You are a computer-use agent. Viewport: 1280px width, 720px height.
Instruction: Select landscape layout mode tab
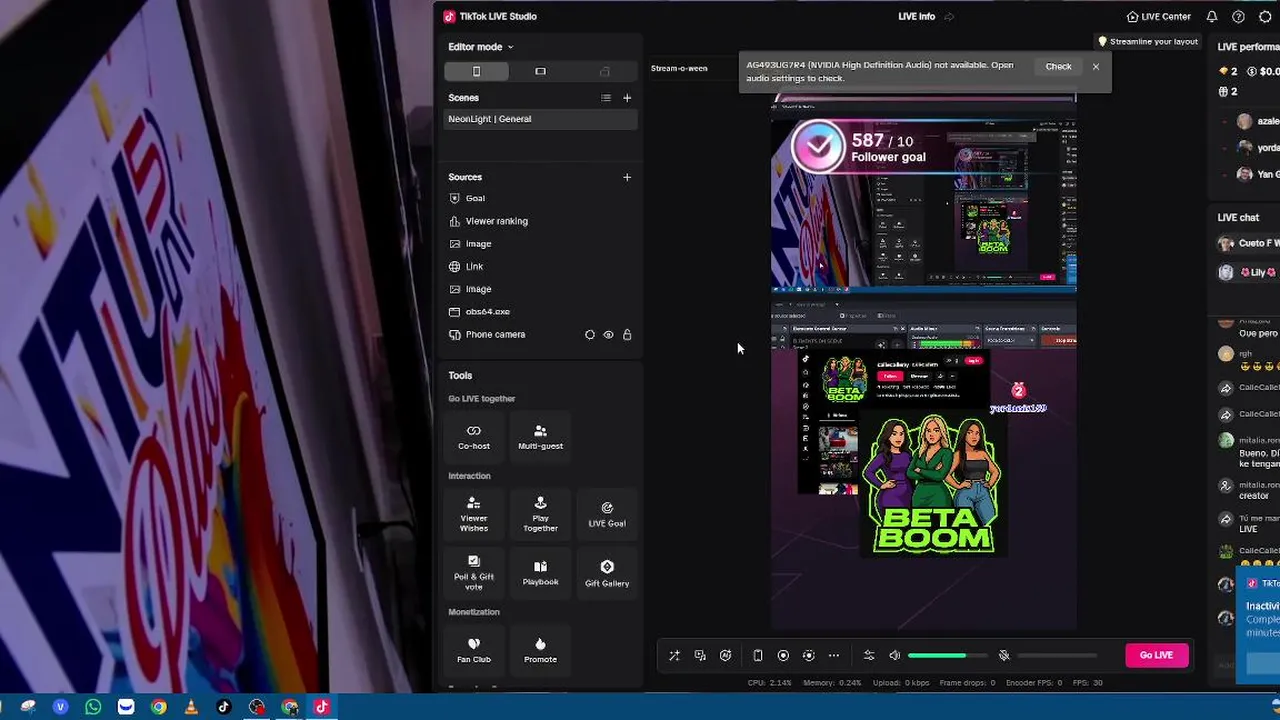pyautogui.click(x=540, y=71)
